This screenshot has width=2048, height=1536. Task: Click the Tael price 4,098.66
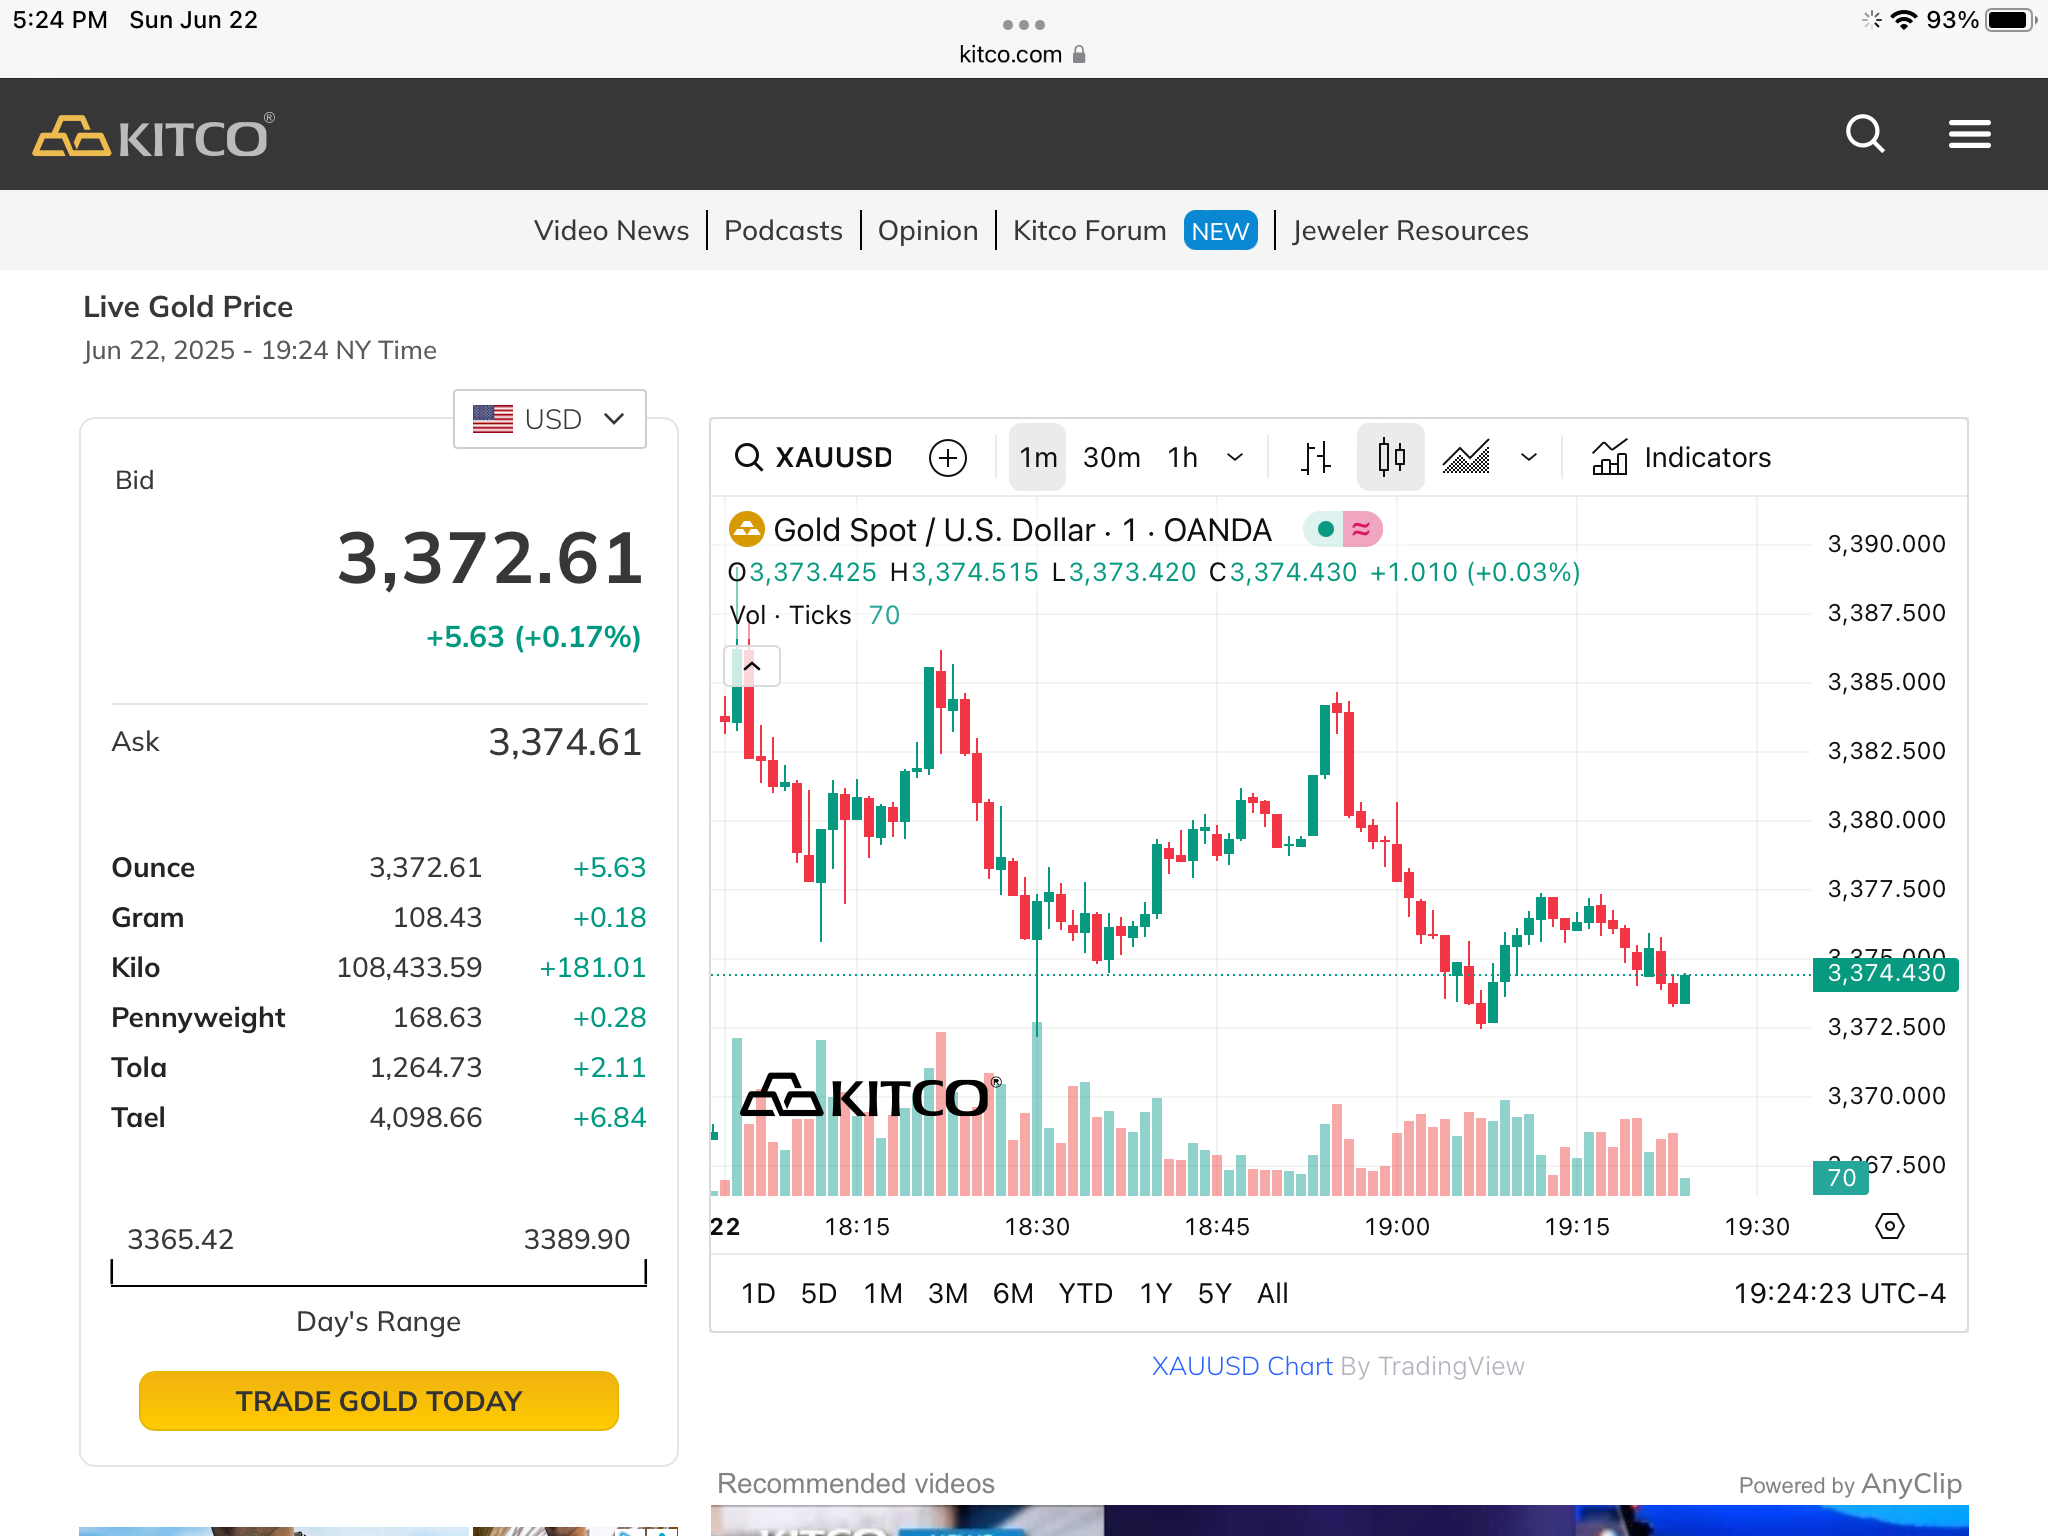(426, 1118)
